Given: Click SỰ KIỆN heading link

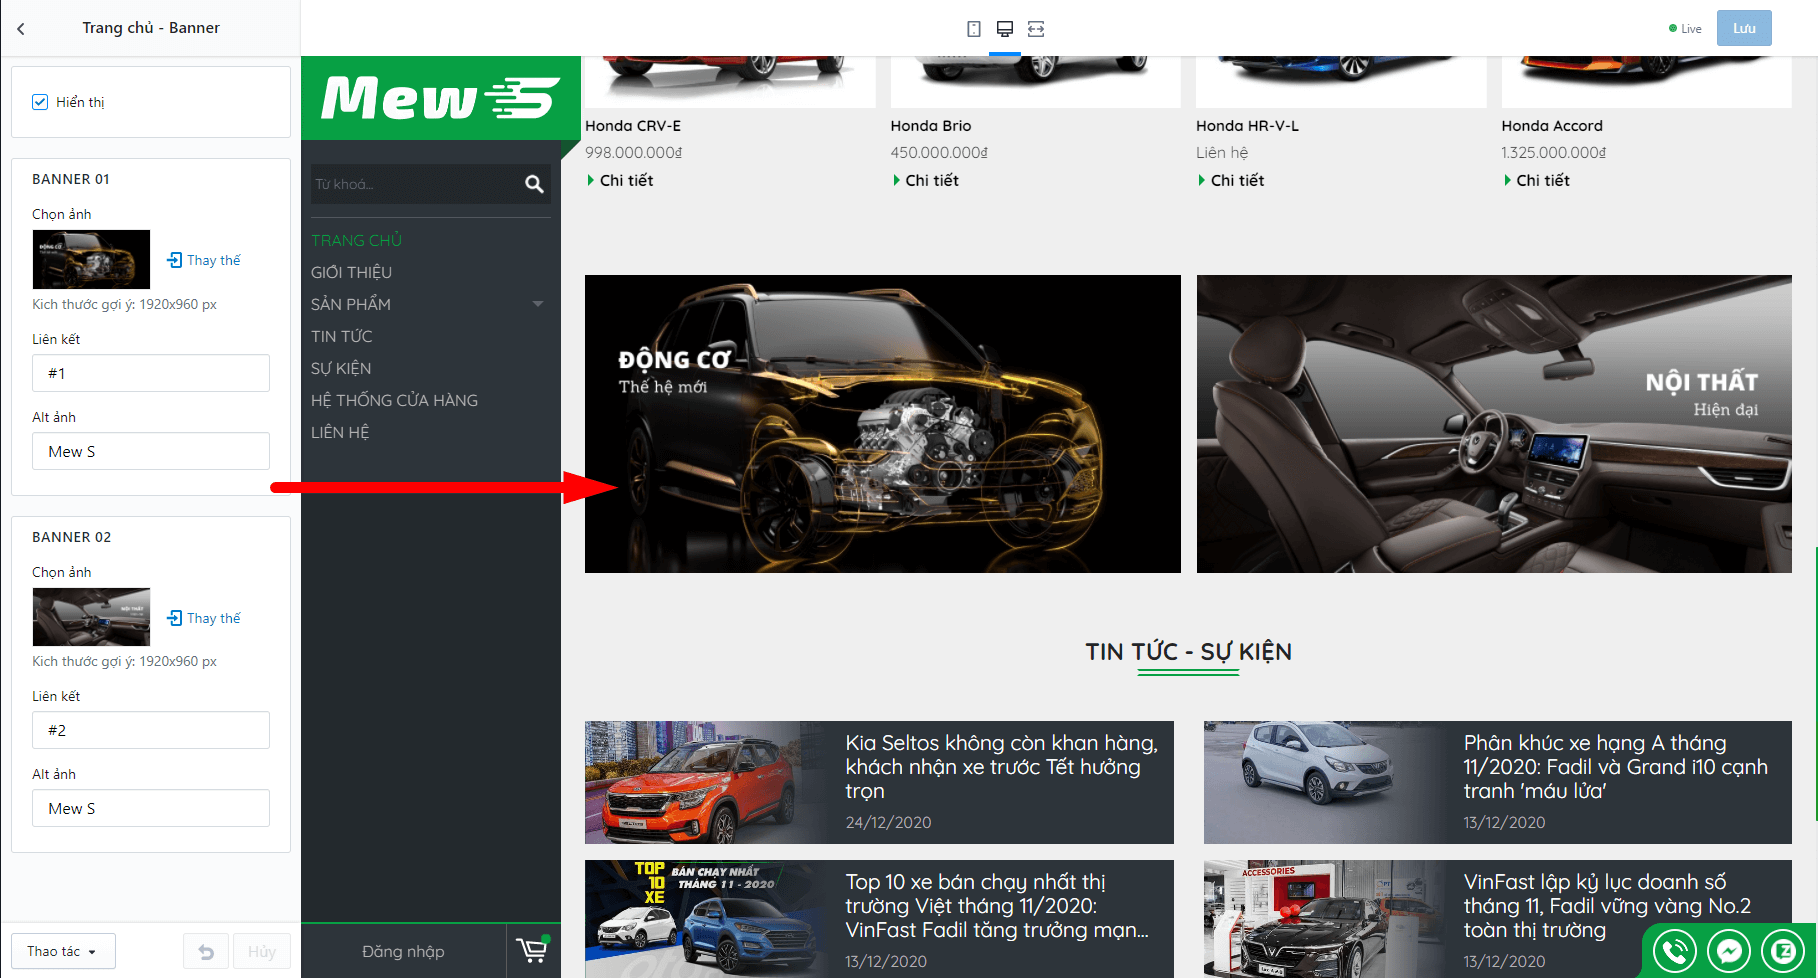Looking at the screenshot, I should tap(1246, 652).
